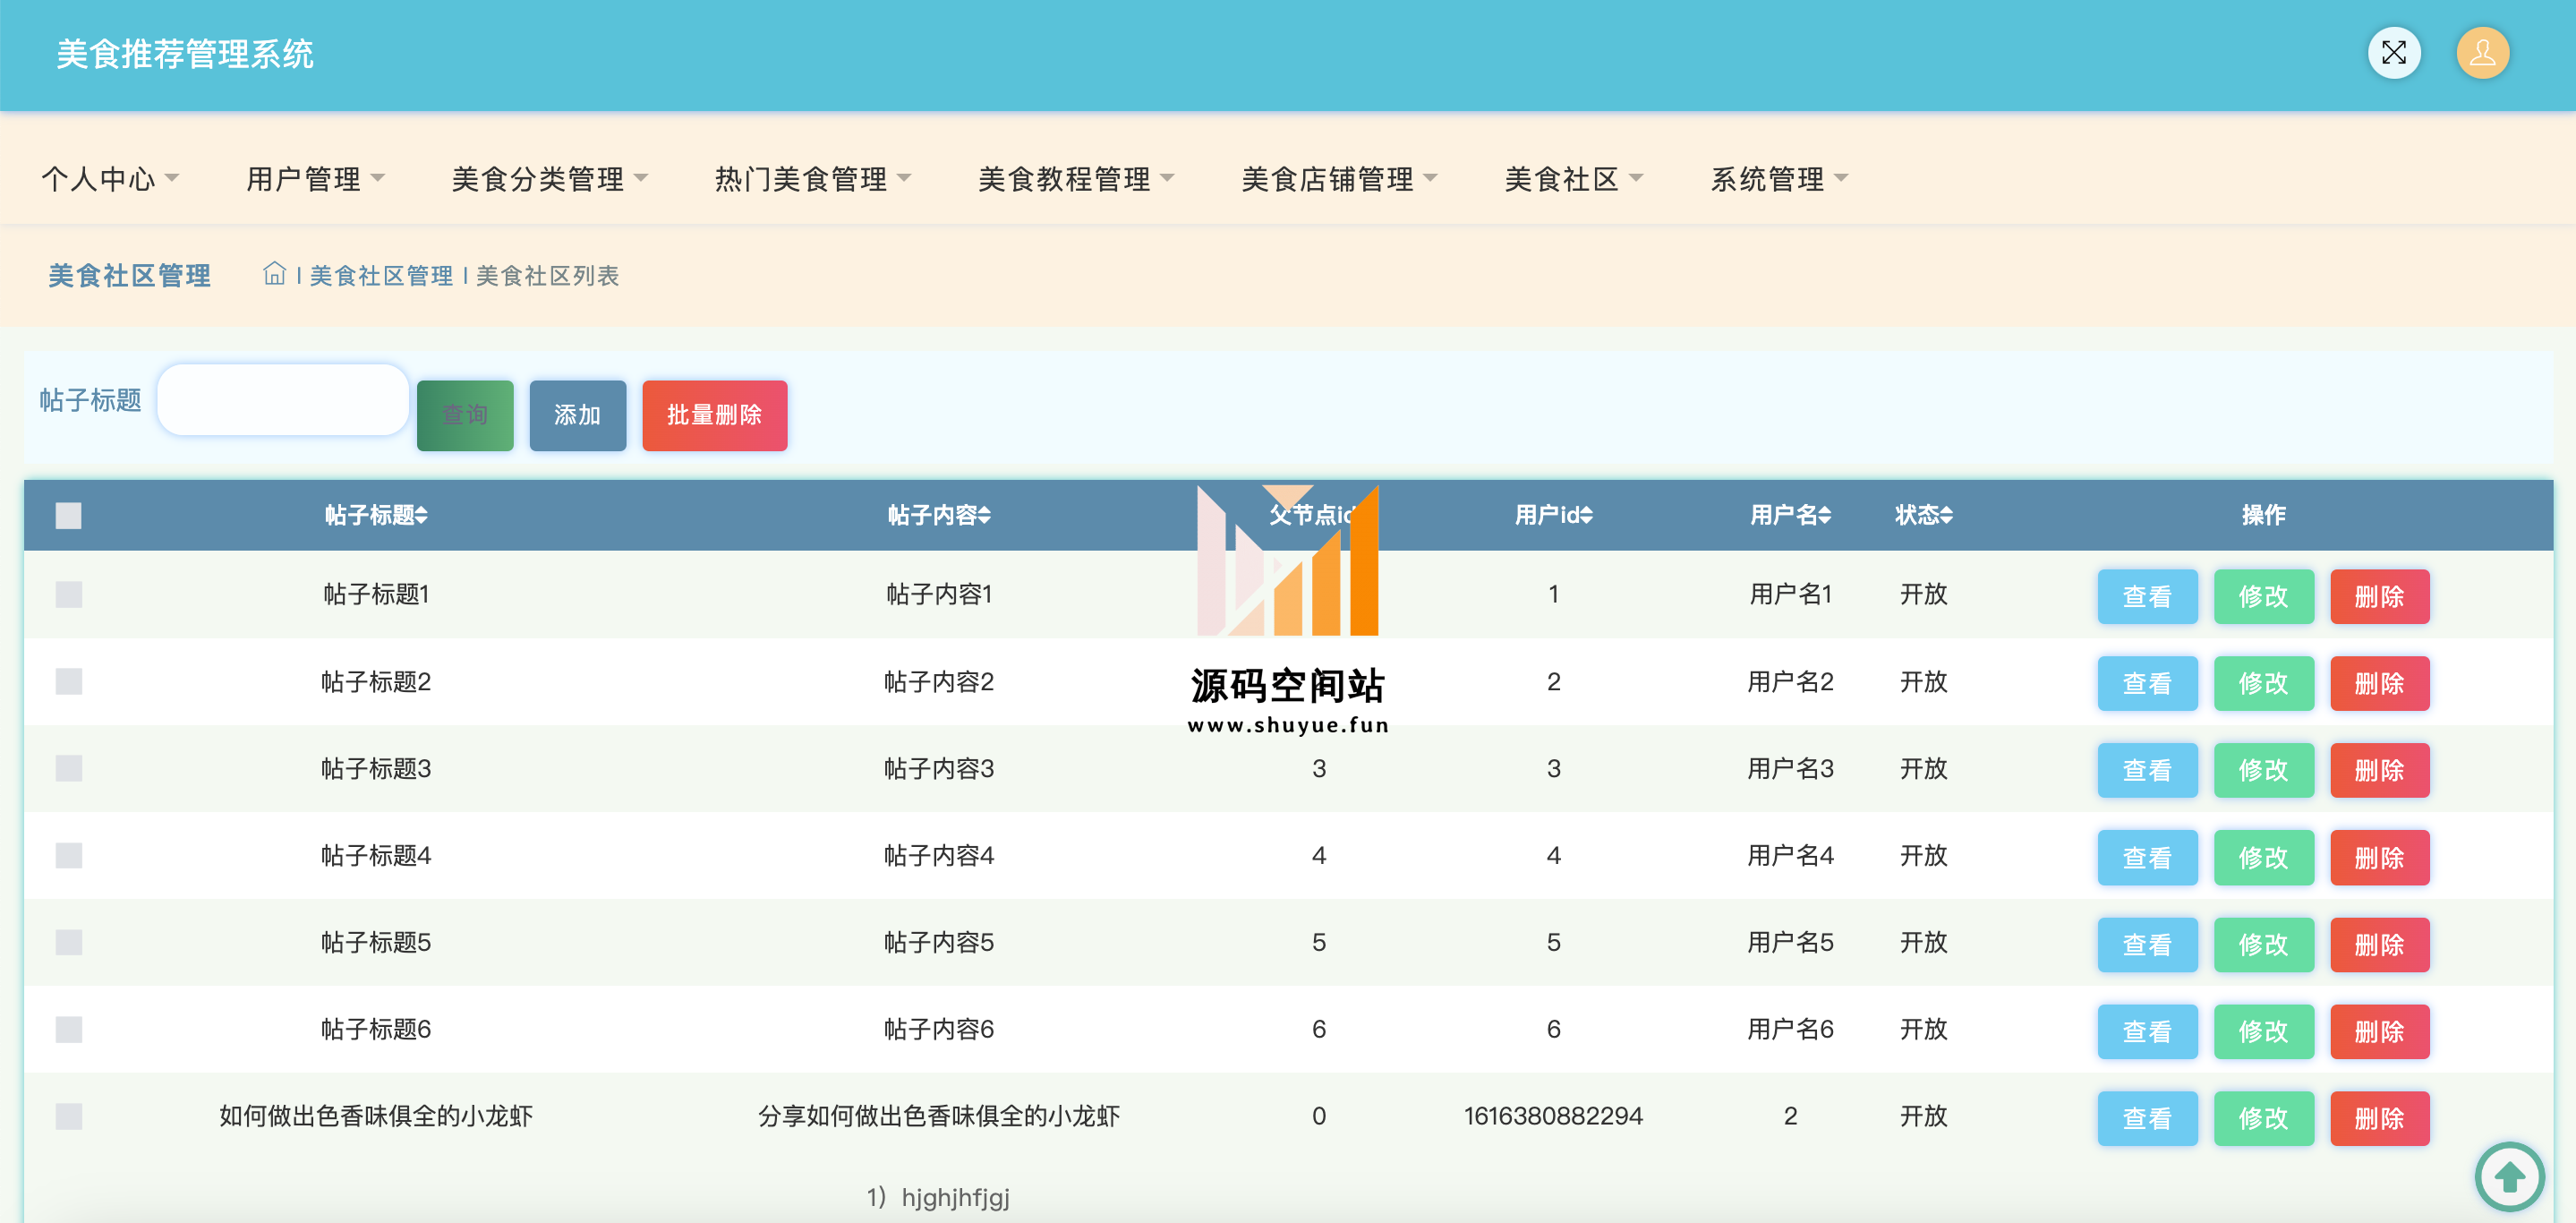The height and width of the screenshot is (1223, 2576).
Task: Edit the 帖子标题1 row with 修改
Action: pyautogui.click(x=2263, y=597)
